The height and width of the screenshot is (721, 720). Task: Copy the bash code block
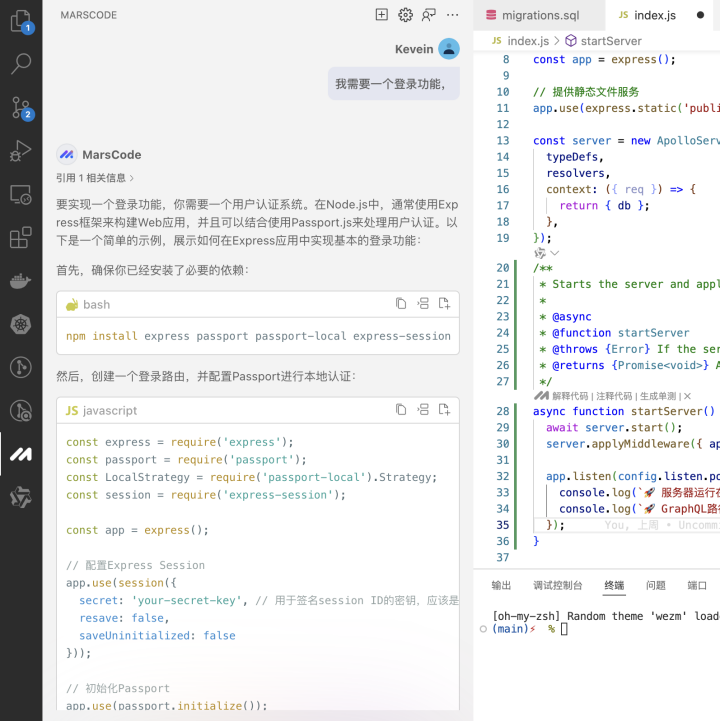click(401, 304)
